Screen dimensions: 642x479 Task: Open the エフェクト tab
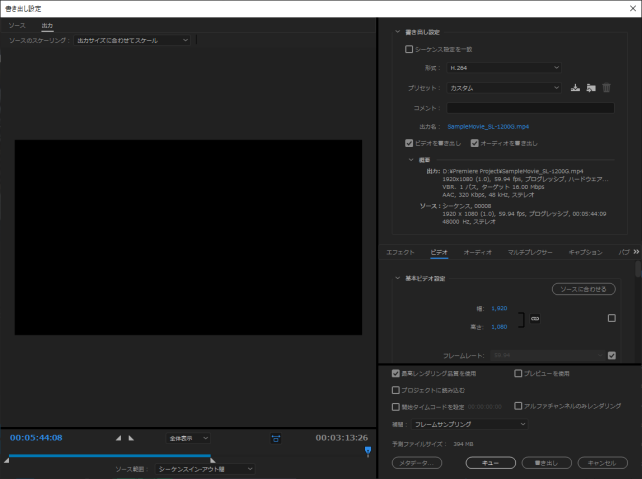400,252
